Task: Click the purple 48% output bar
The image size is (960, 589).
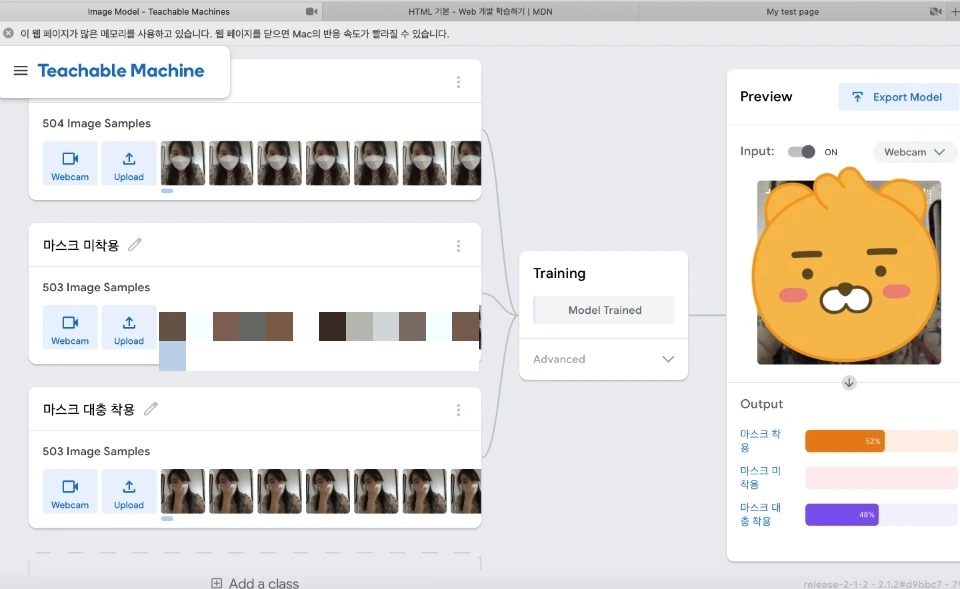Action: [x=841, y=515]
